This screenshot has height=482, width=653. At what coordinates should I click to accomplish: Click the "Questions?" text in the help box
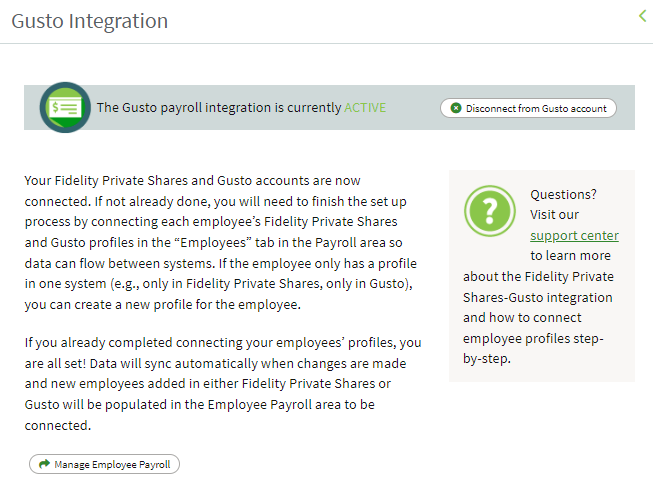(x=563, y=194)
